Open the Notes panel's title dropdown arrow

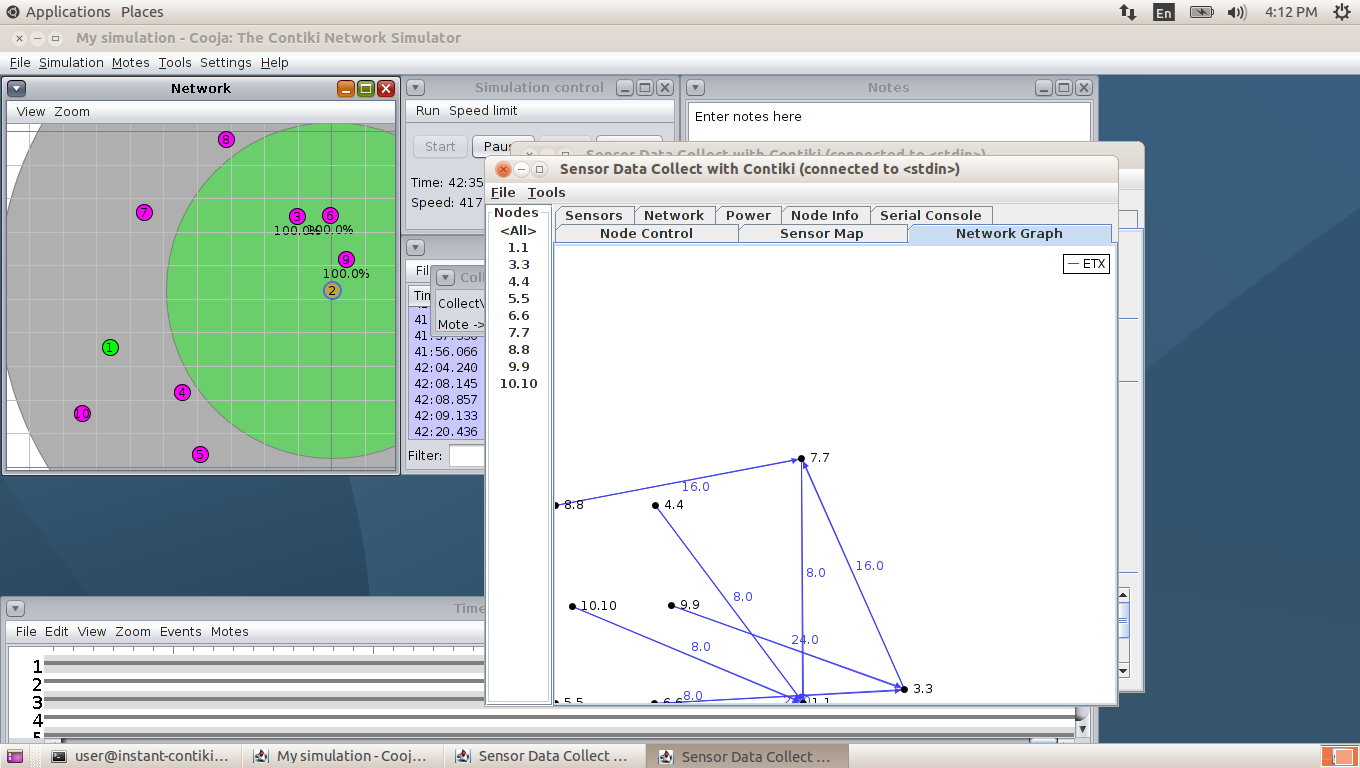click(x=696, y=88)
